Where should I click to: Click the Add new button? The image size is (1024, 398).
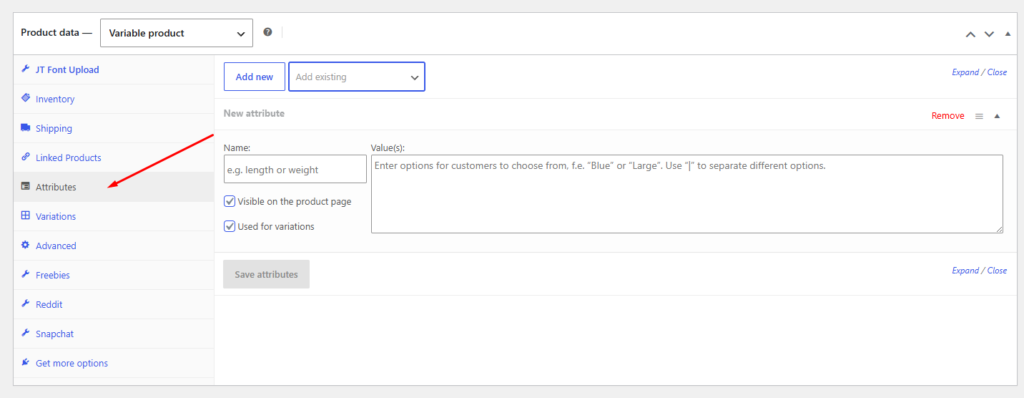[254, 76]
